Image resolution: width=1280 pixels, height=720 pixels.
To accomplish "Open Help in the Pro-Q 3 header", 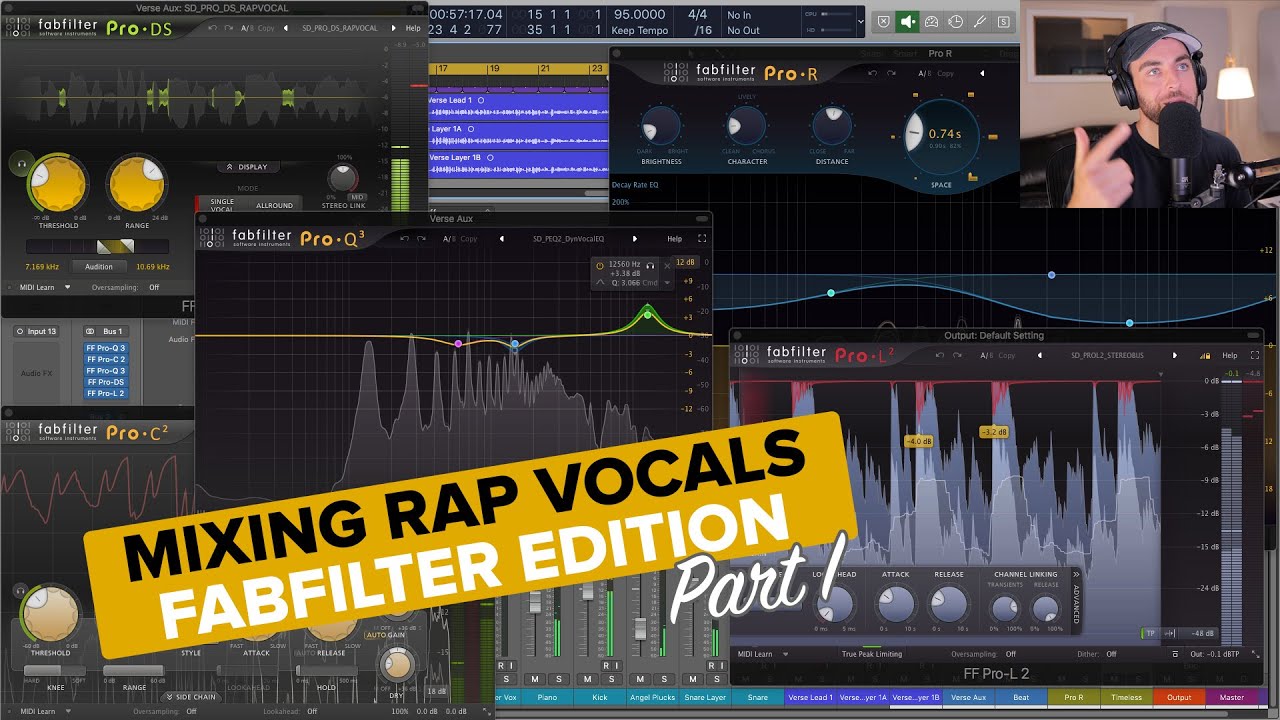I will tap(674, 239).
